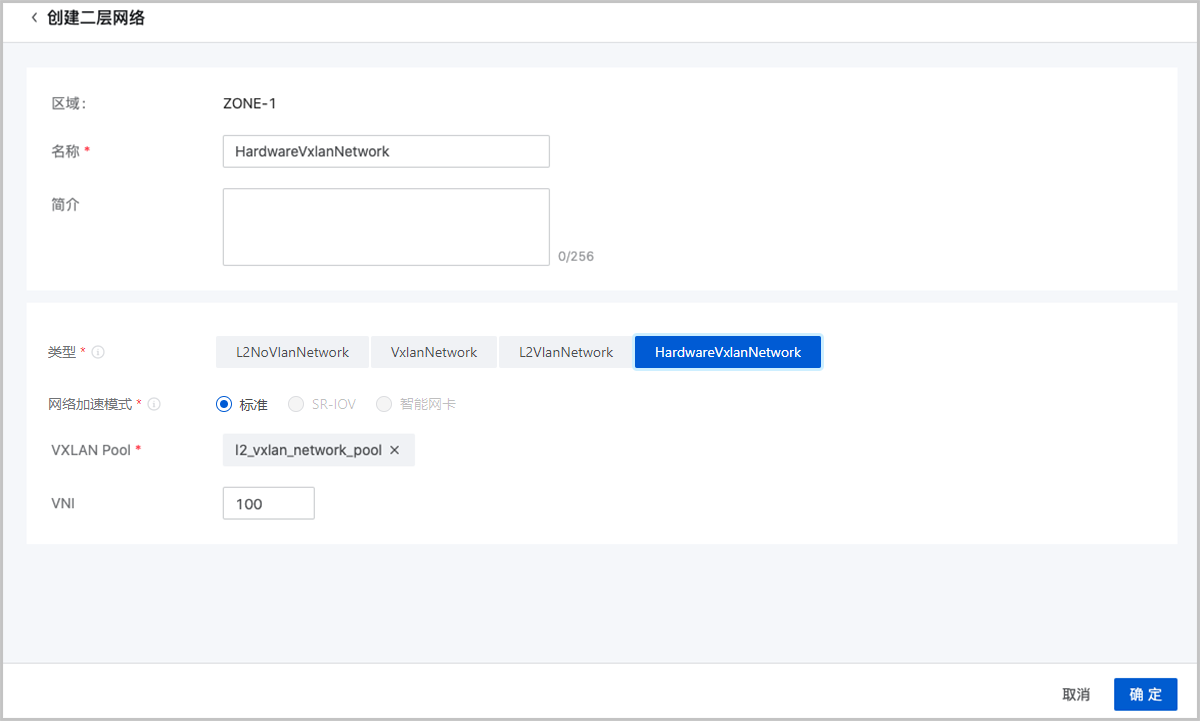Select the 标准 acceleration mode radio button
Image resolution: width=1200 pixels, height=721 pixels.
pos(224,404)
